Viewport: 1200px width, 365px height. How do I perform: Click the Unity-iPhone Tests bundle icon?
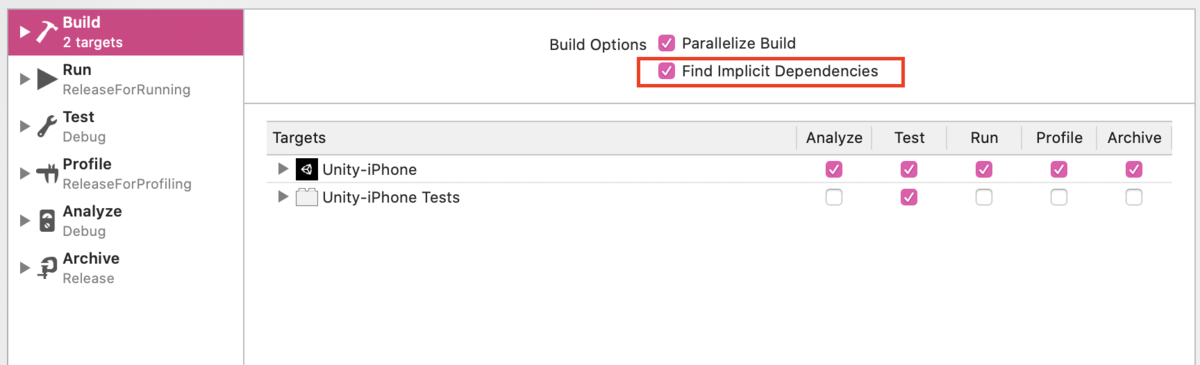pyautogui.click(x=307, y=197)
